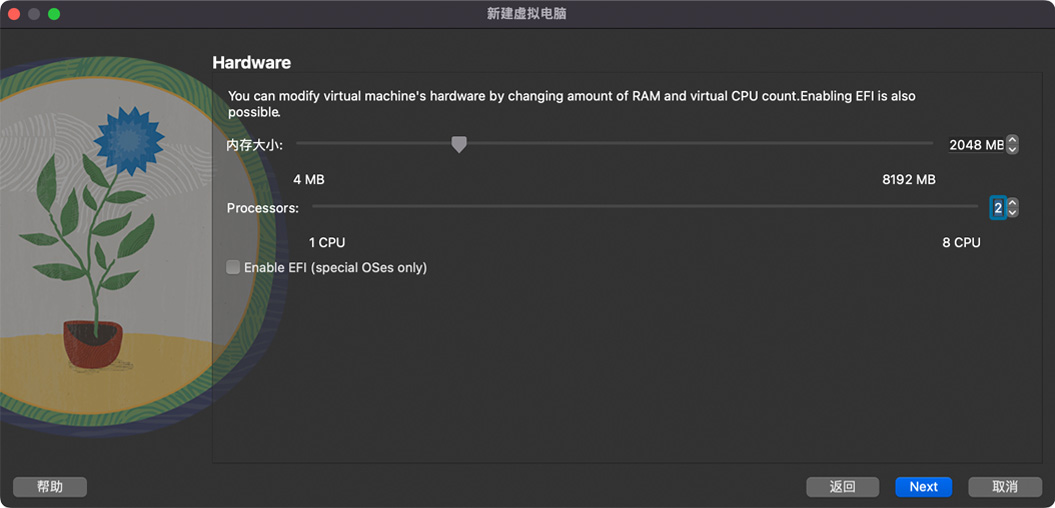Open help via the 帮助 button
This screenshot has width=1055, height=508.
point(50,487)
